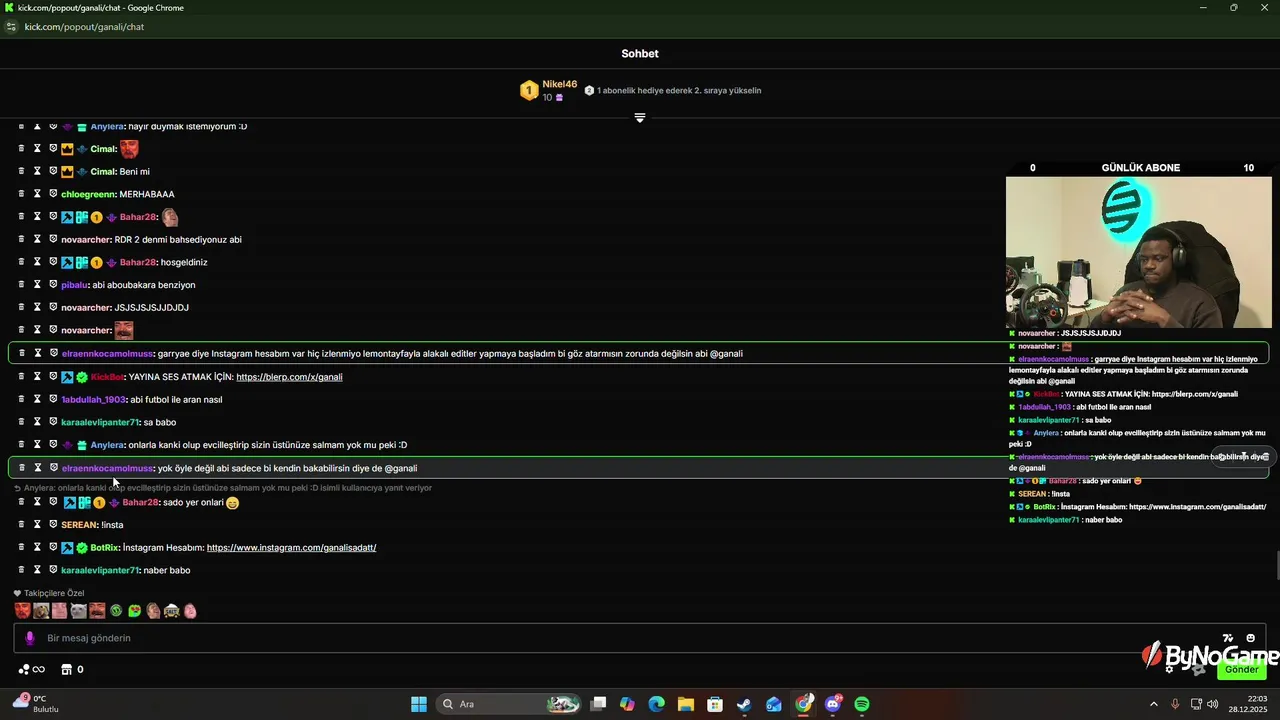This screenshot has height=720, width=1280.
Task: Click the 'Sohbet' chat header title
Action: 640,54
